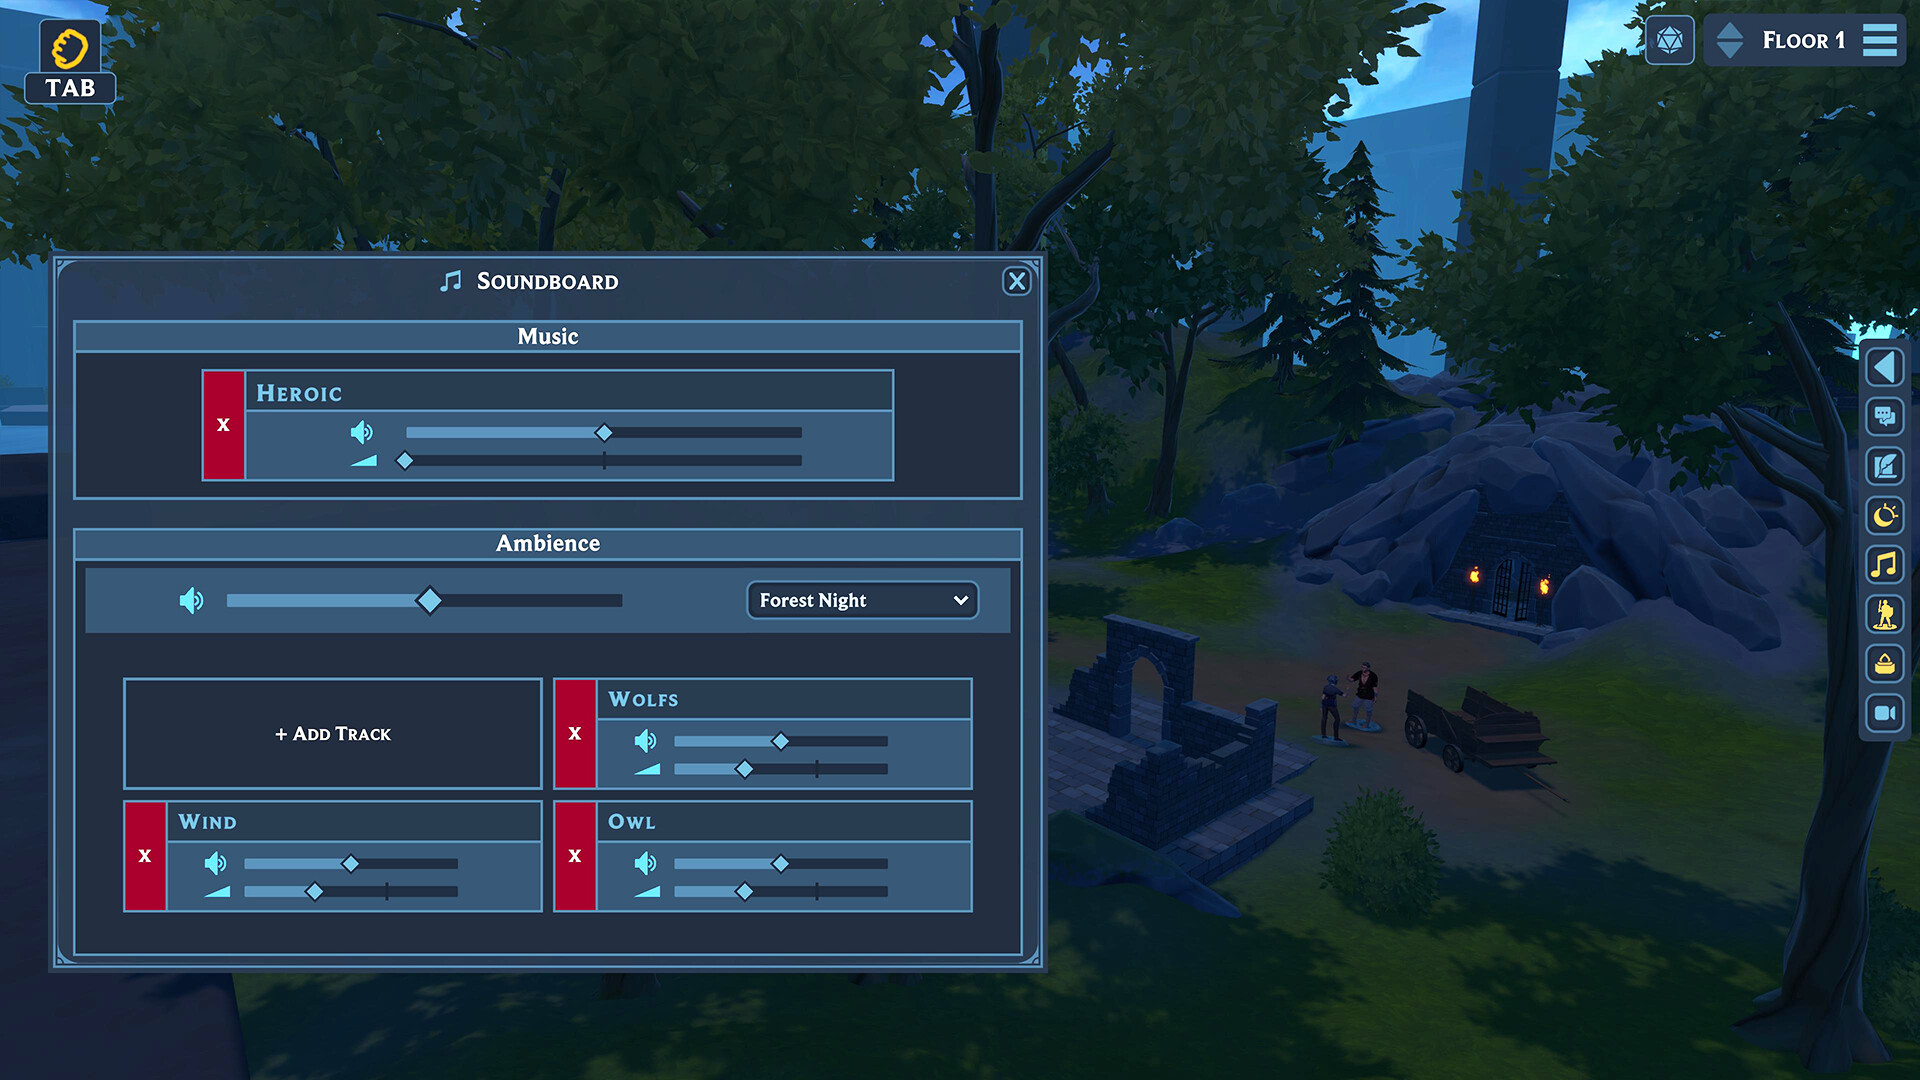Close the Soundboard panel
This screenshot has height=1080, width=1920.
1015,281
